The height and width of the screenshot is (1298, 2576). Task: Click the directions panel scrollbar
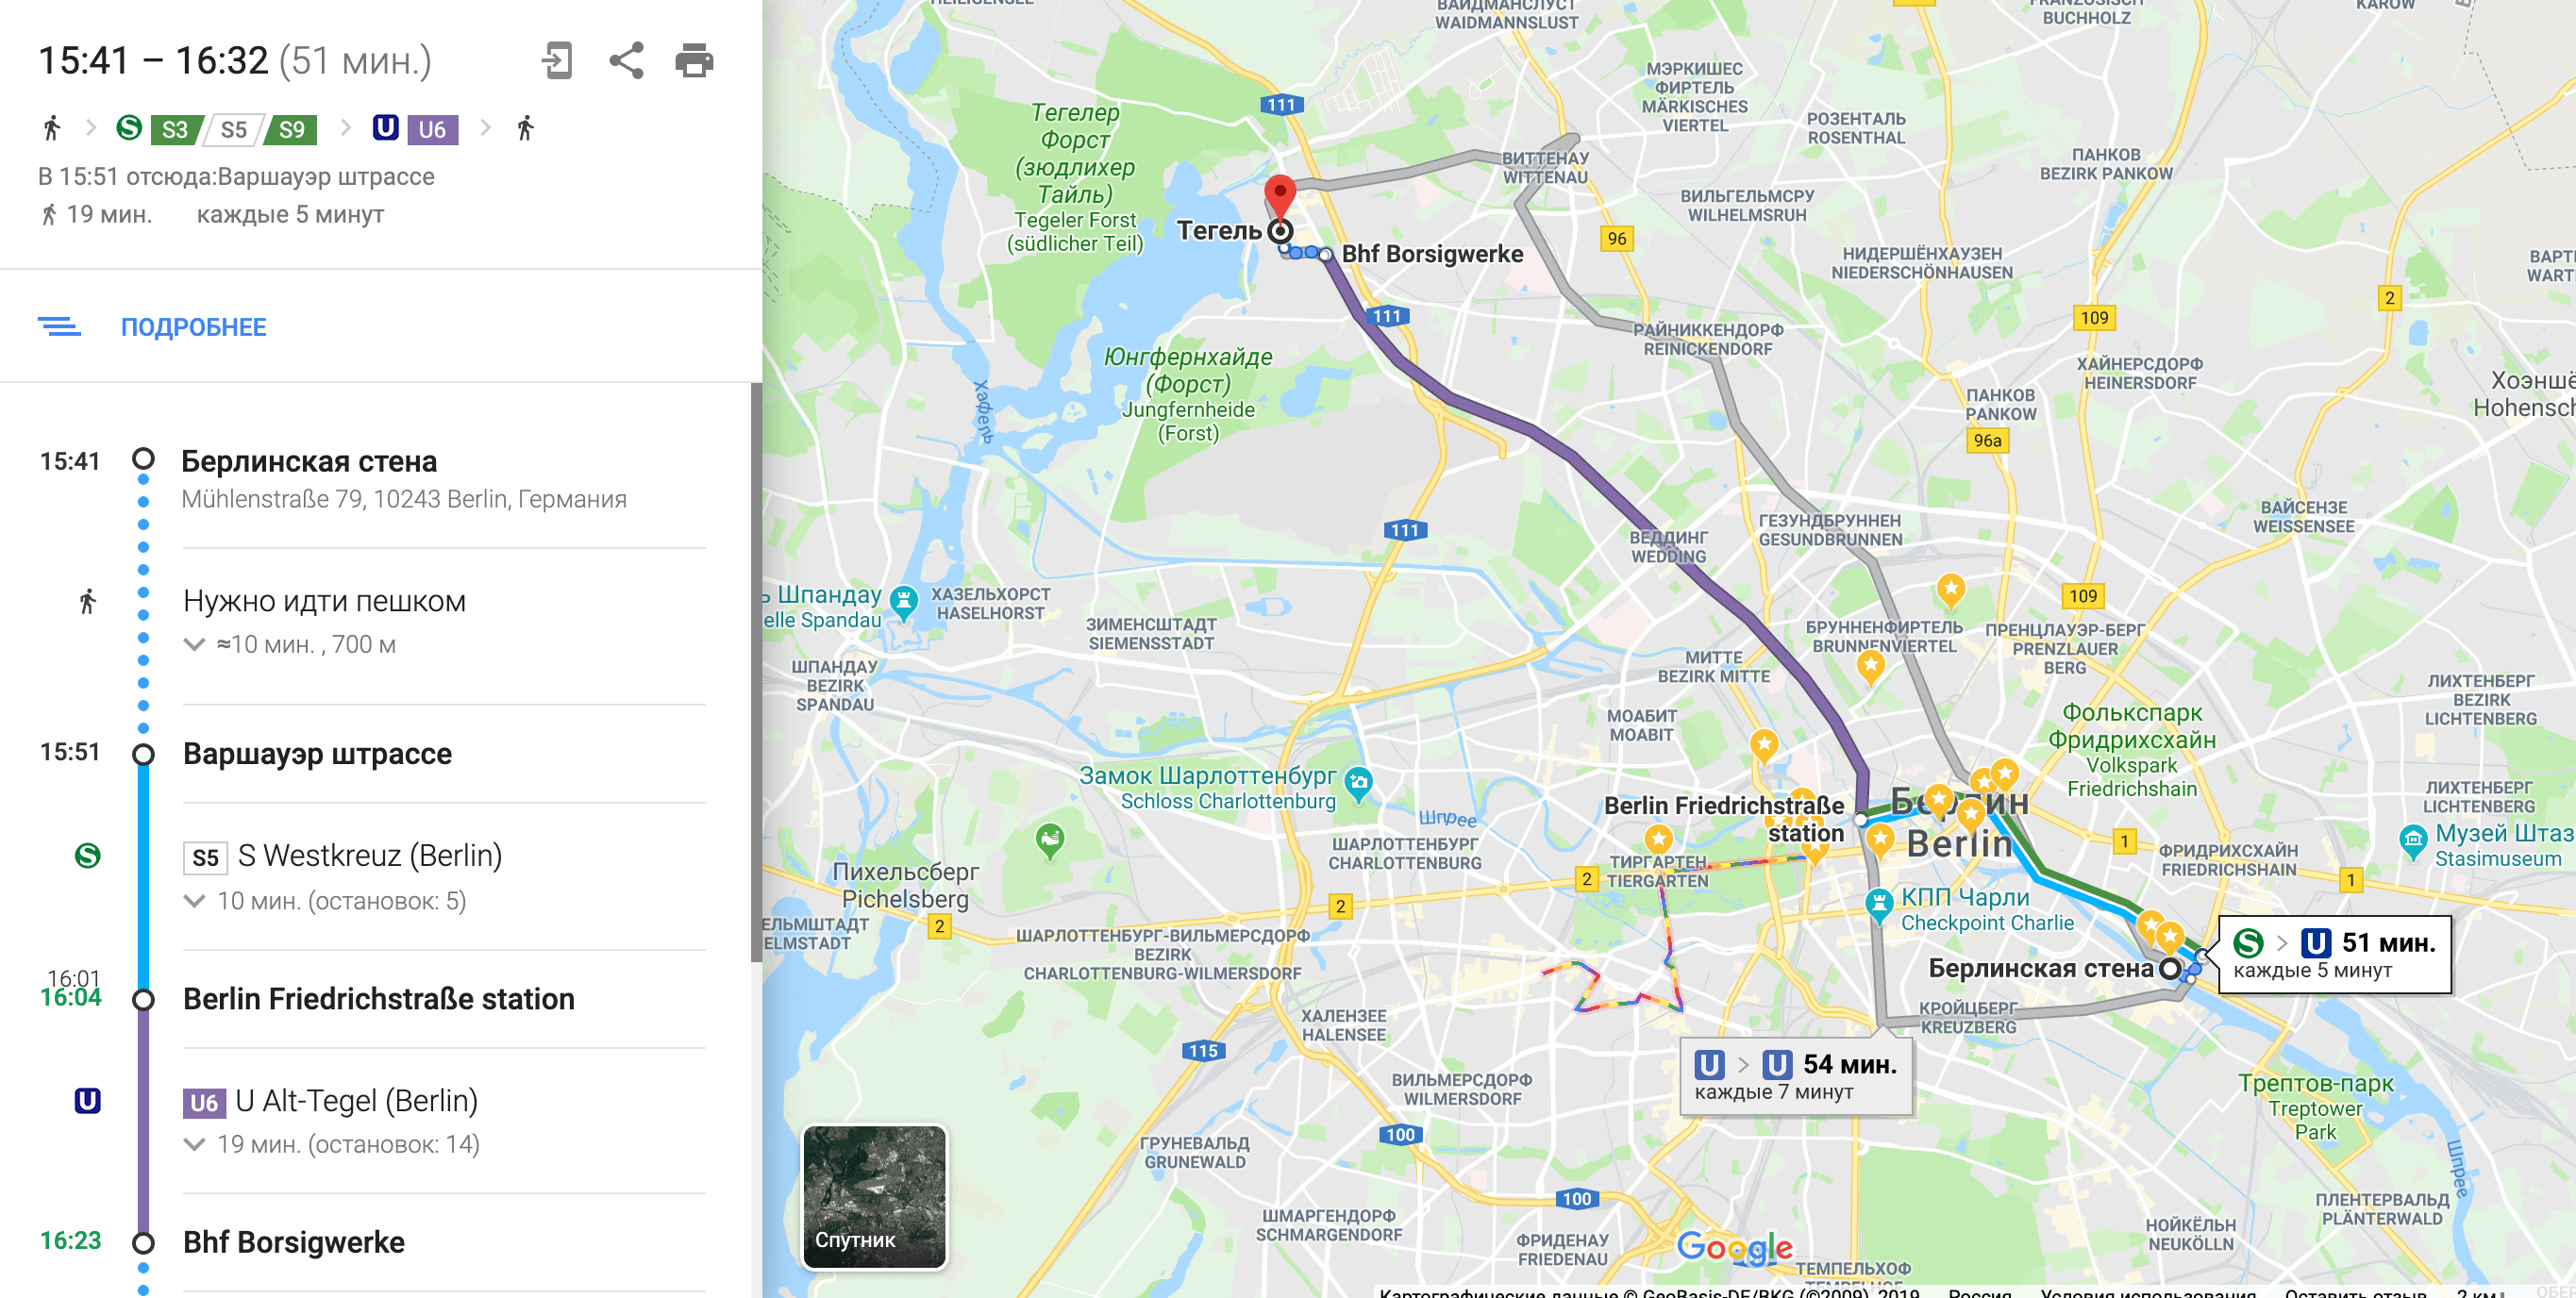756,672
